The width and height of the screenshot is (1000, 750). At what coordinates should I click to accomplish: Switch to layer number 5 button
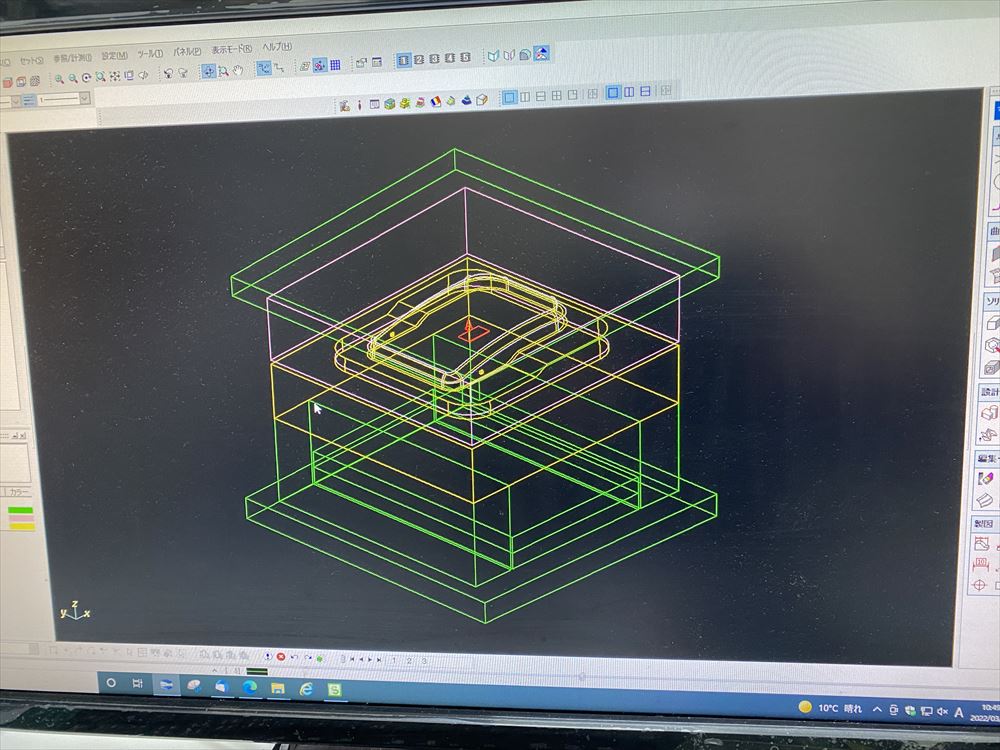(x=465, y=57)
